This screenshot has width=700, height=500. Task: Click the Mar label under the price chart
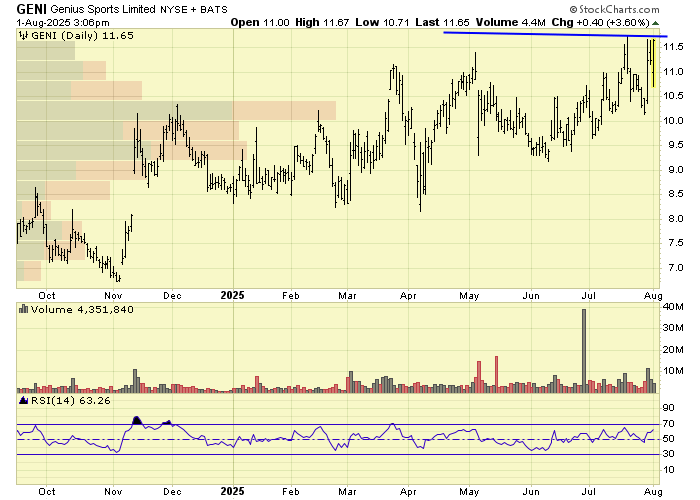pos(347,296)
